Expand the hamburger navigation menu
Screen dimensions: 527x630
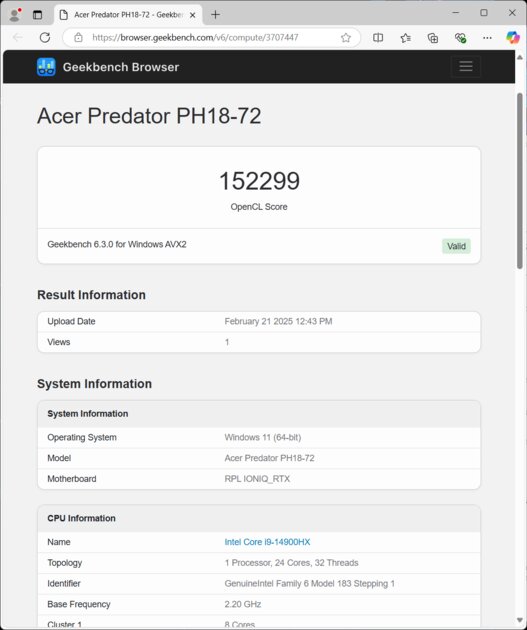click(466, 66)
